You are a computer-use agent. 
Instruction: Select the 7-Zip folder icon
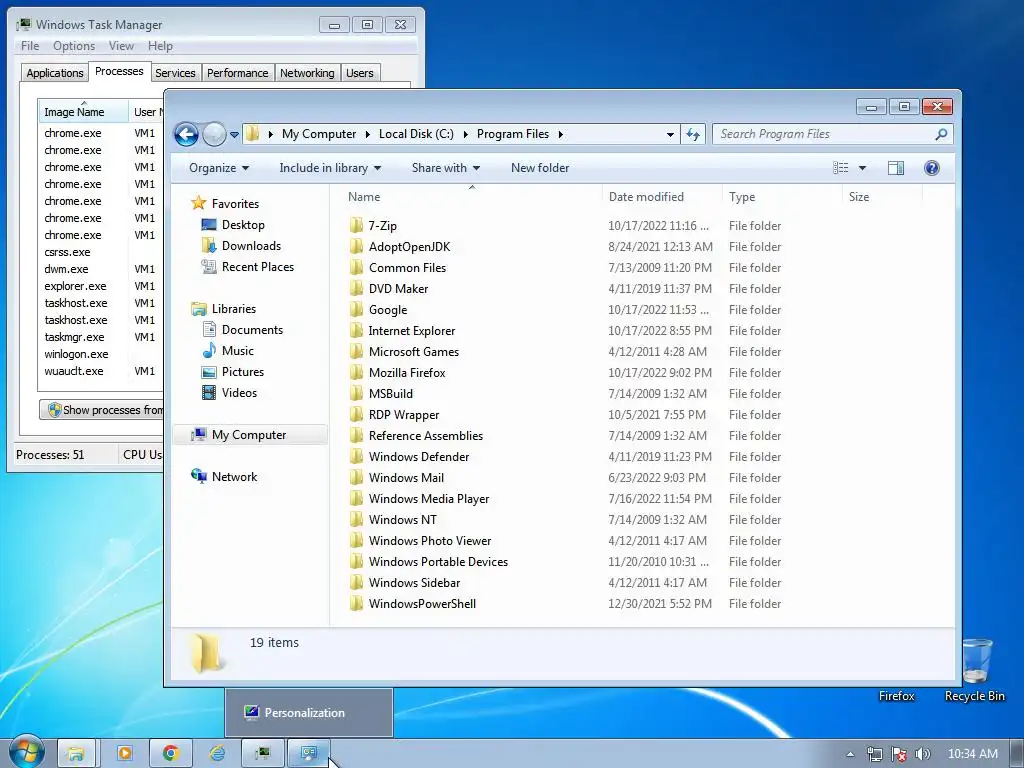pos(356,225)
